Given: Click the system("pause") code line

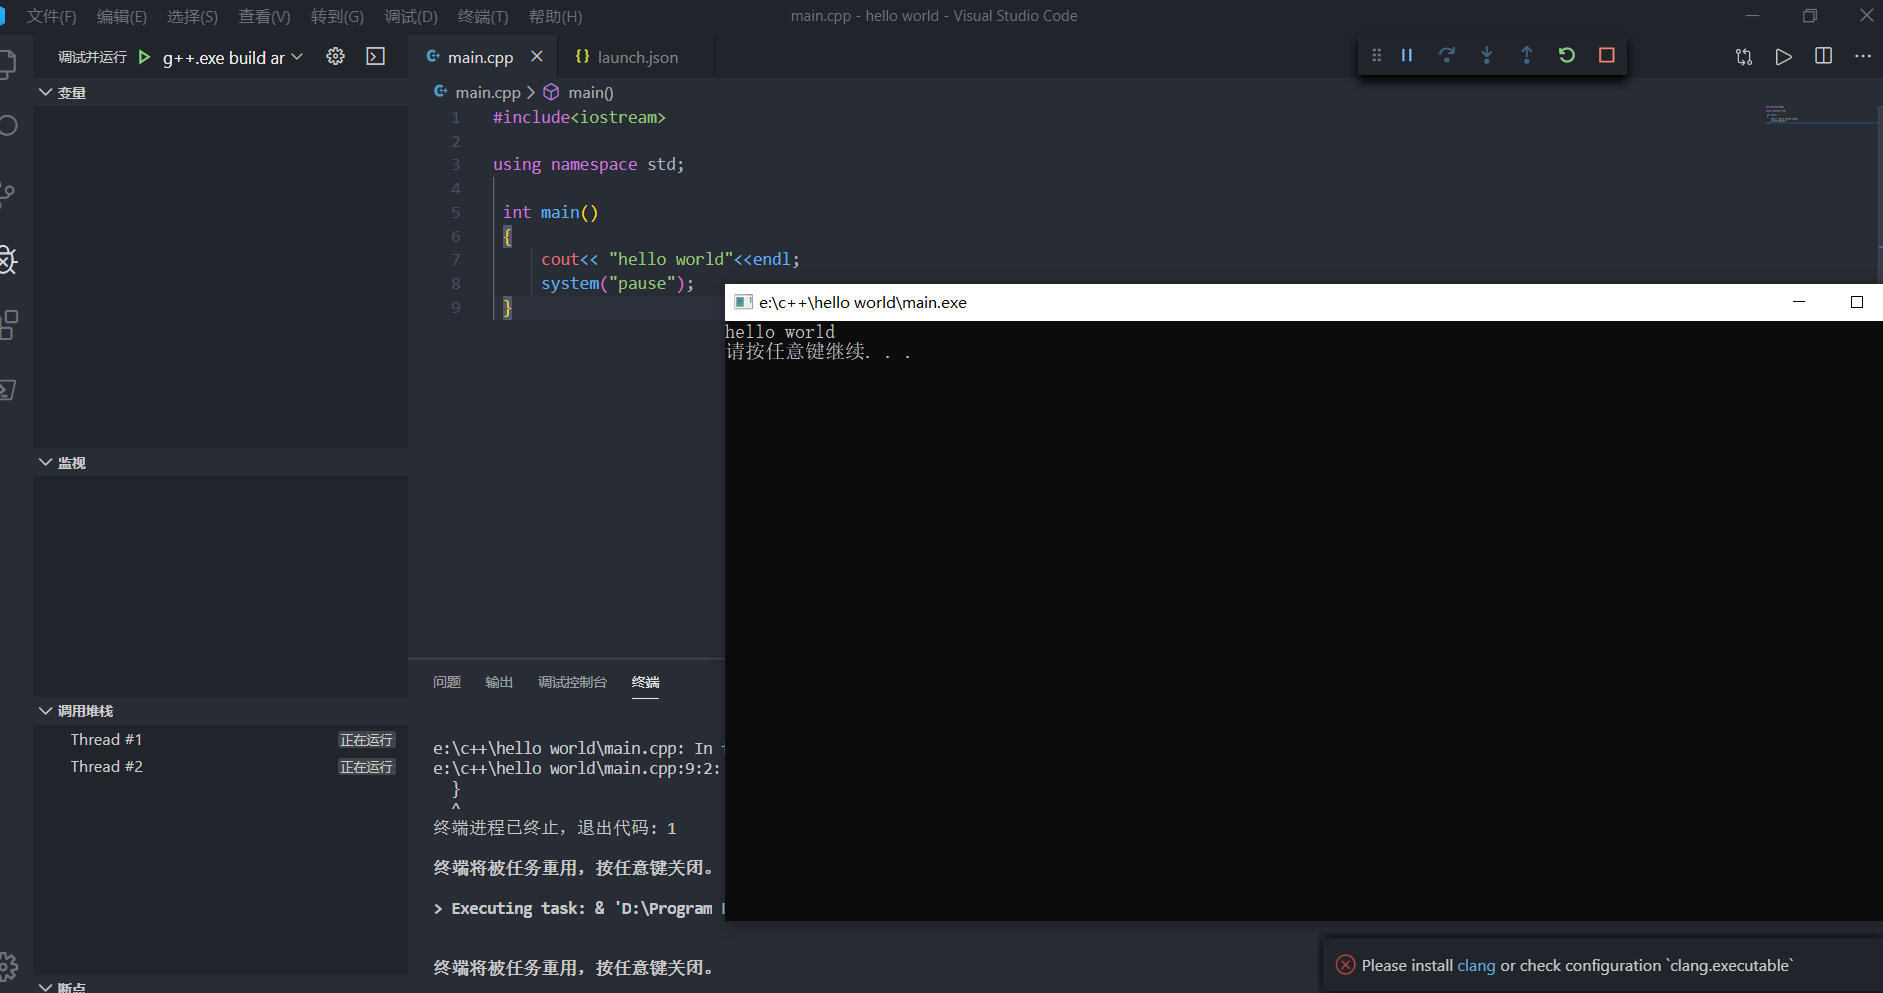Looking at the screenshot, I should [x=617, y=283].
